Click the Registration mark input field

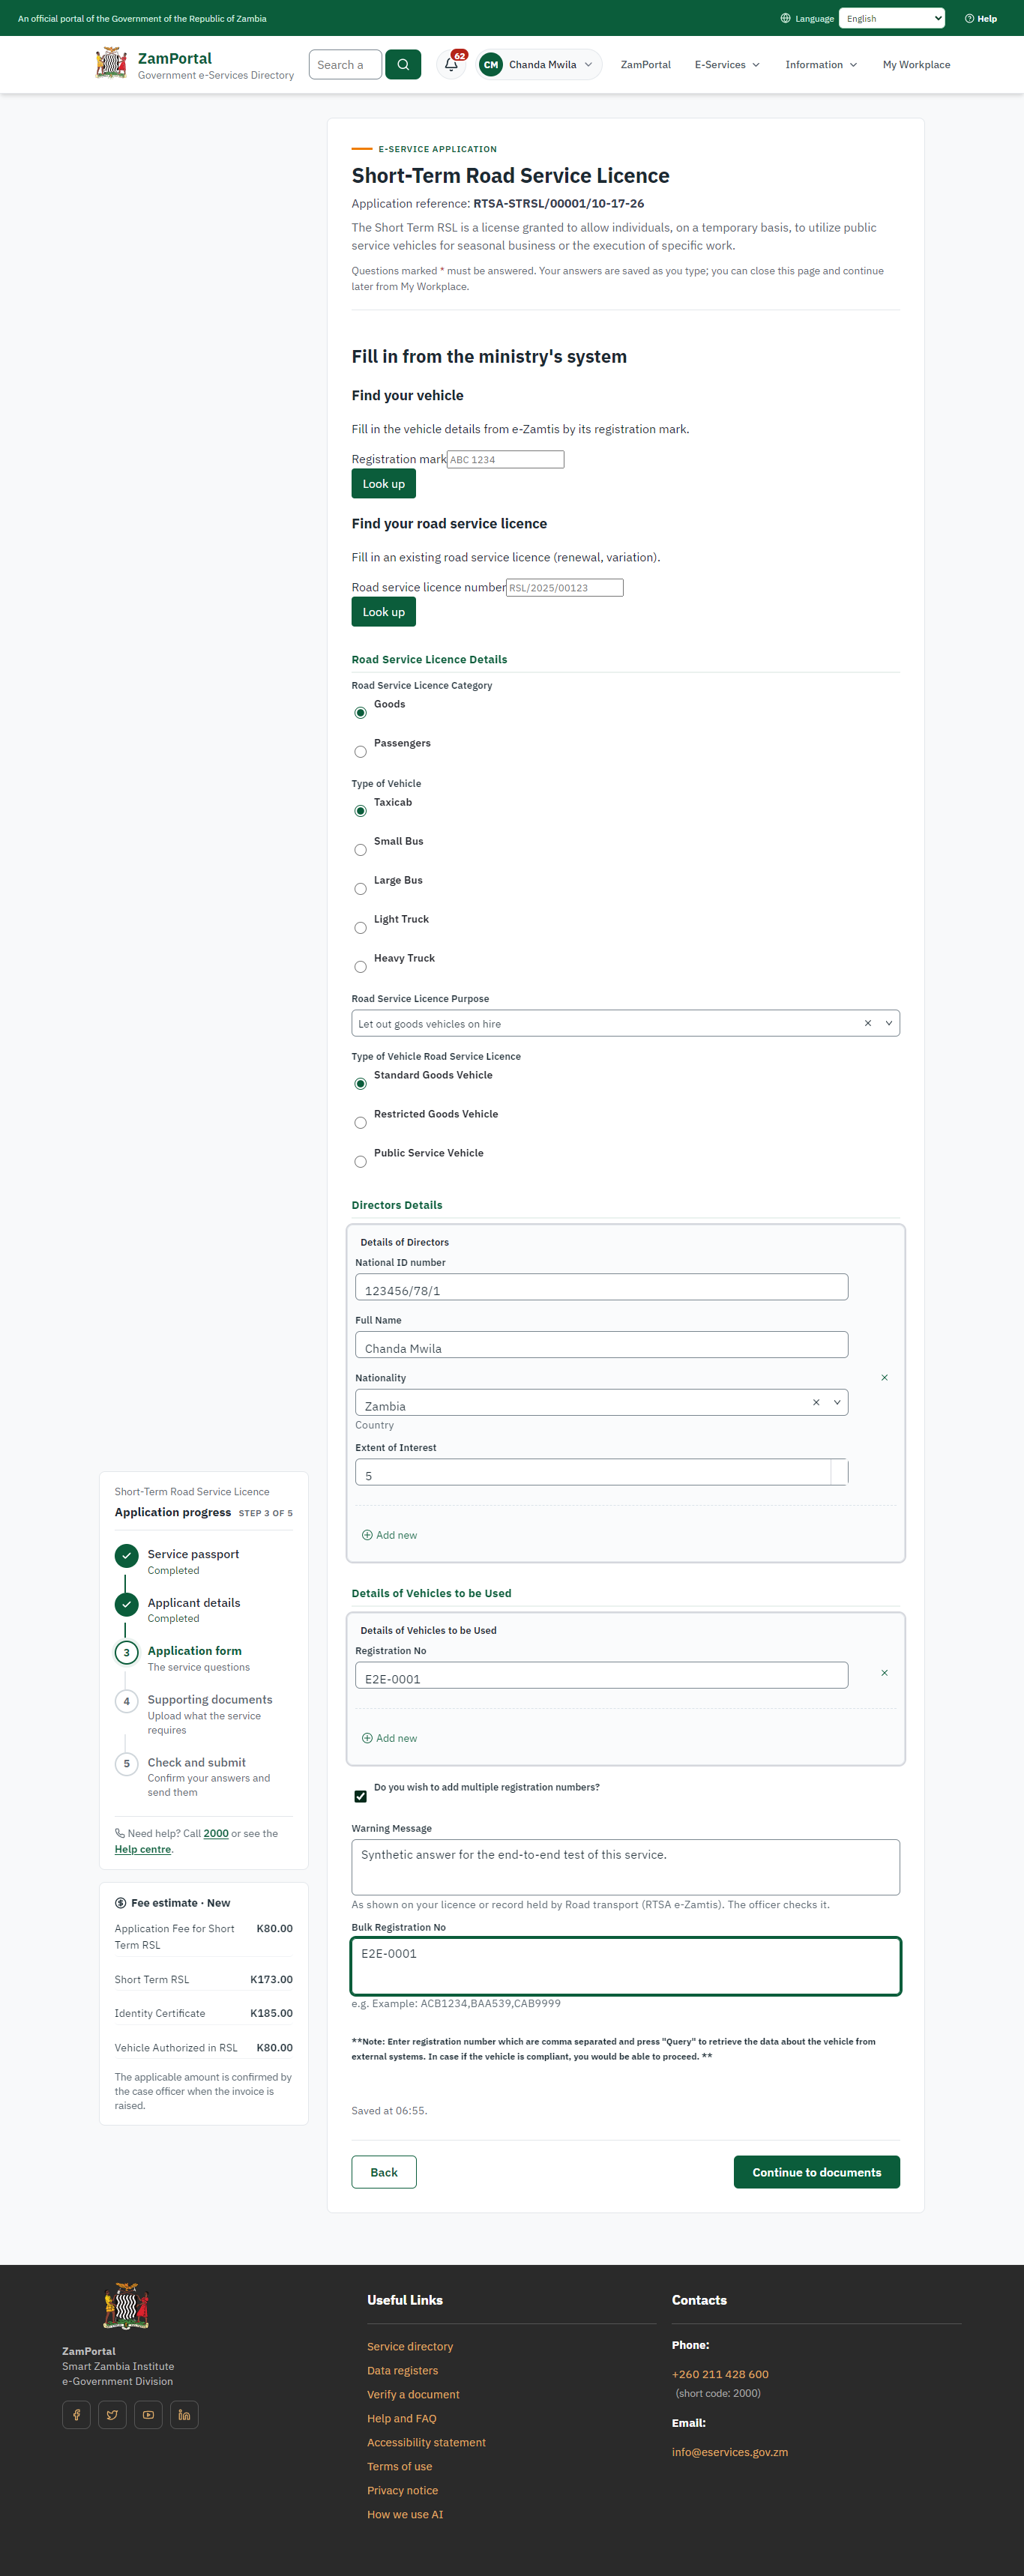[x=505, y=459]
